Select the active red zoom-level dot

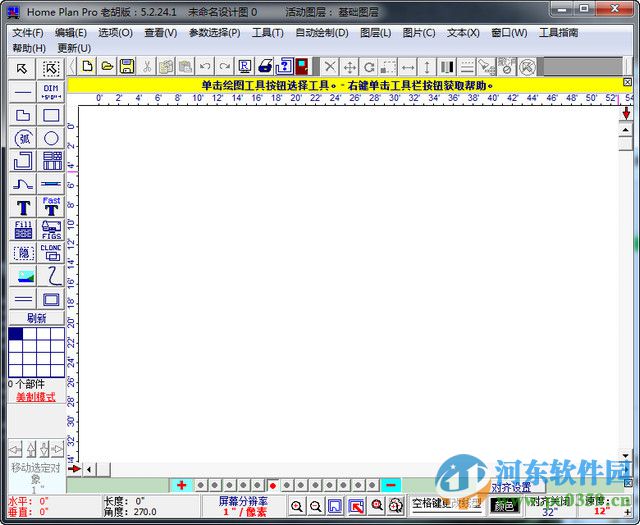273,485
